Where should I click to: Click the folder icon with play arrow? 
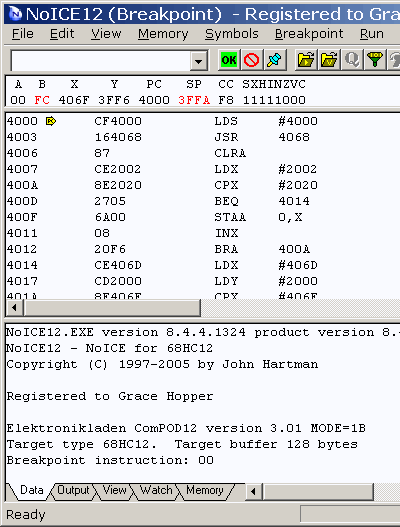click(x=306, y=60)
